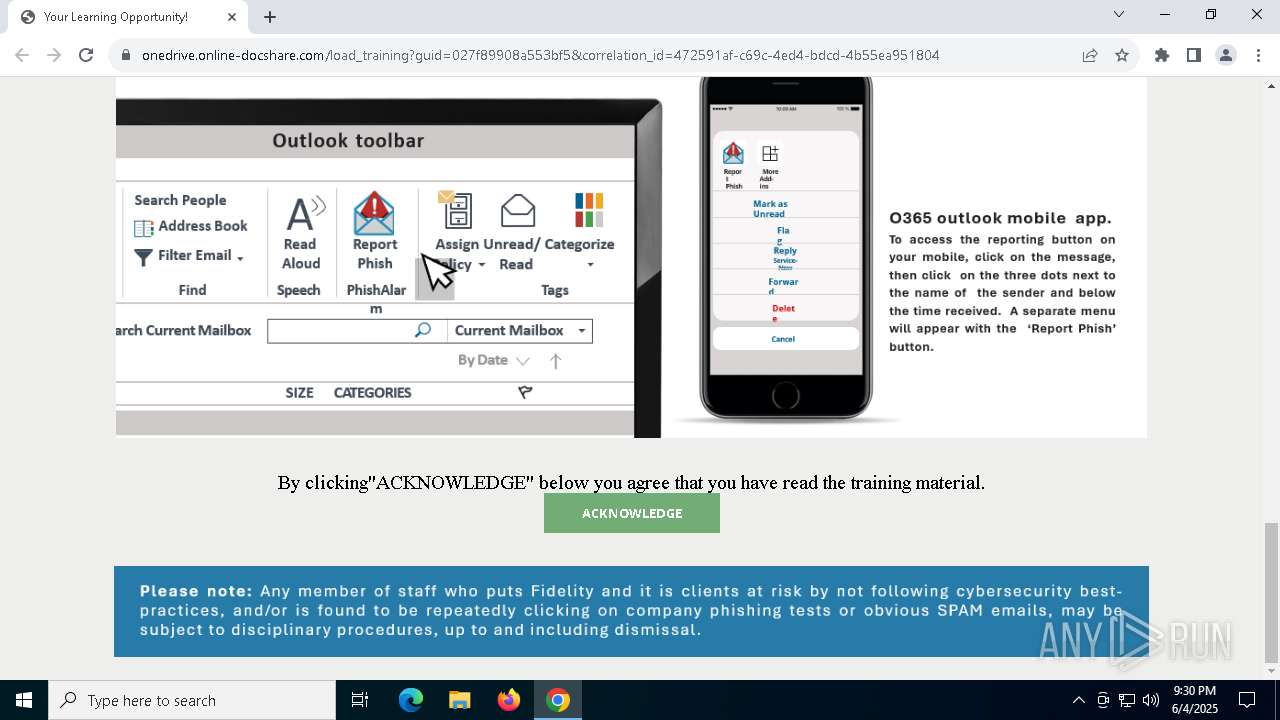
Task: Open the tab search chevron
Action: (x=1119, y=14)
